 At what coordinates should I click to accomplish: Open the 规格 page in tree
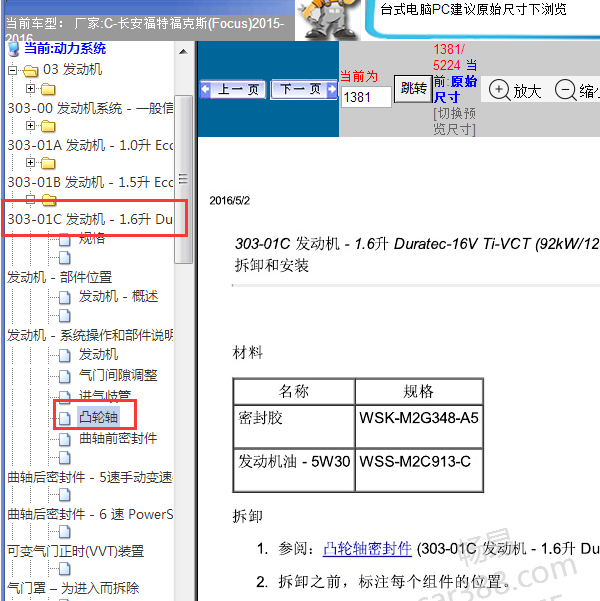[92, 238]
